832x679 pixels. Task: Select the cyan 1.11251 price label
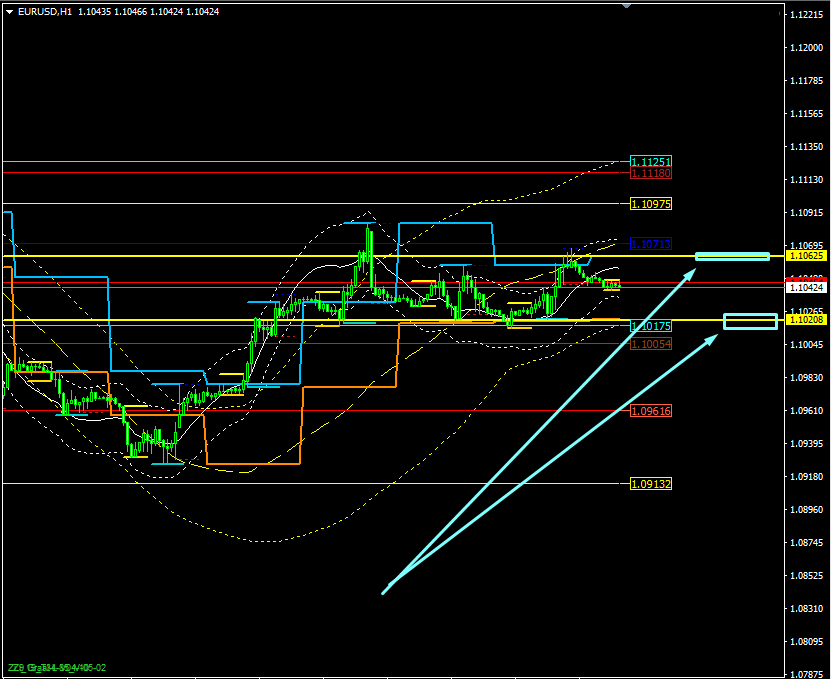651,161
